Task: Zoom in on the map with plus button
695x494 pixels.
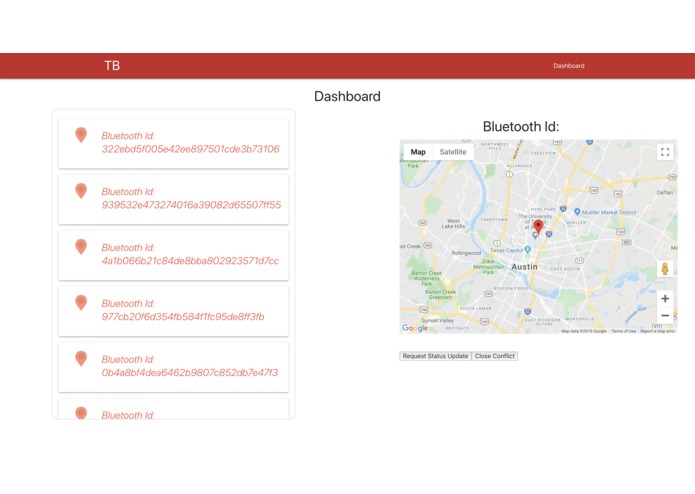Action: (x=665, y=299)
